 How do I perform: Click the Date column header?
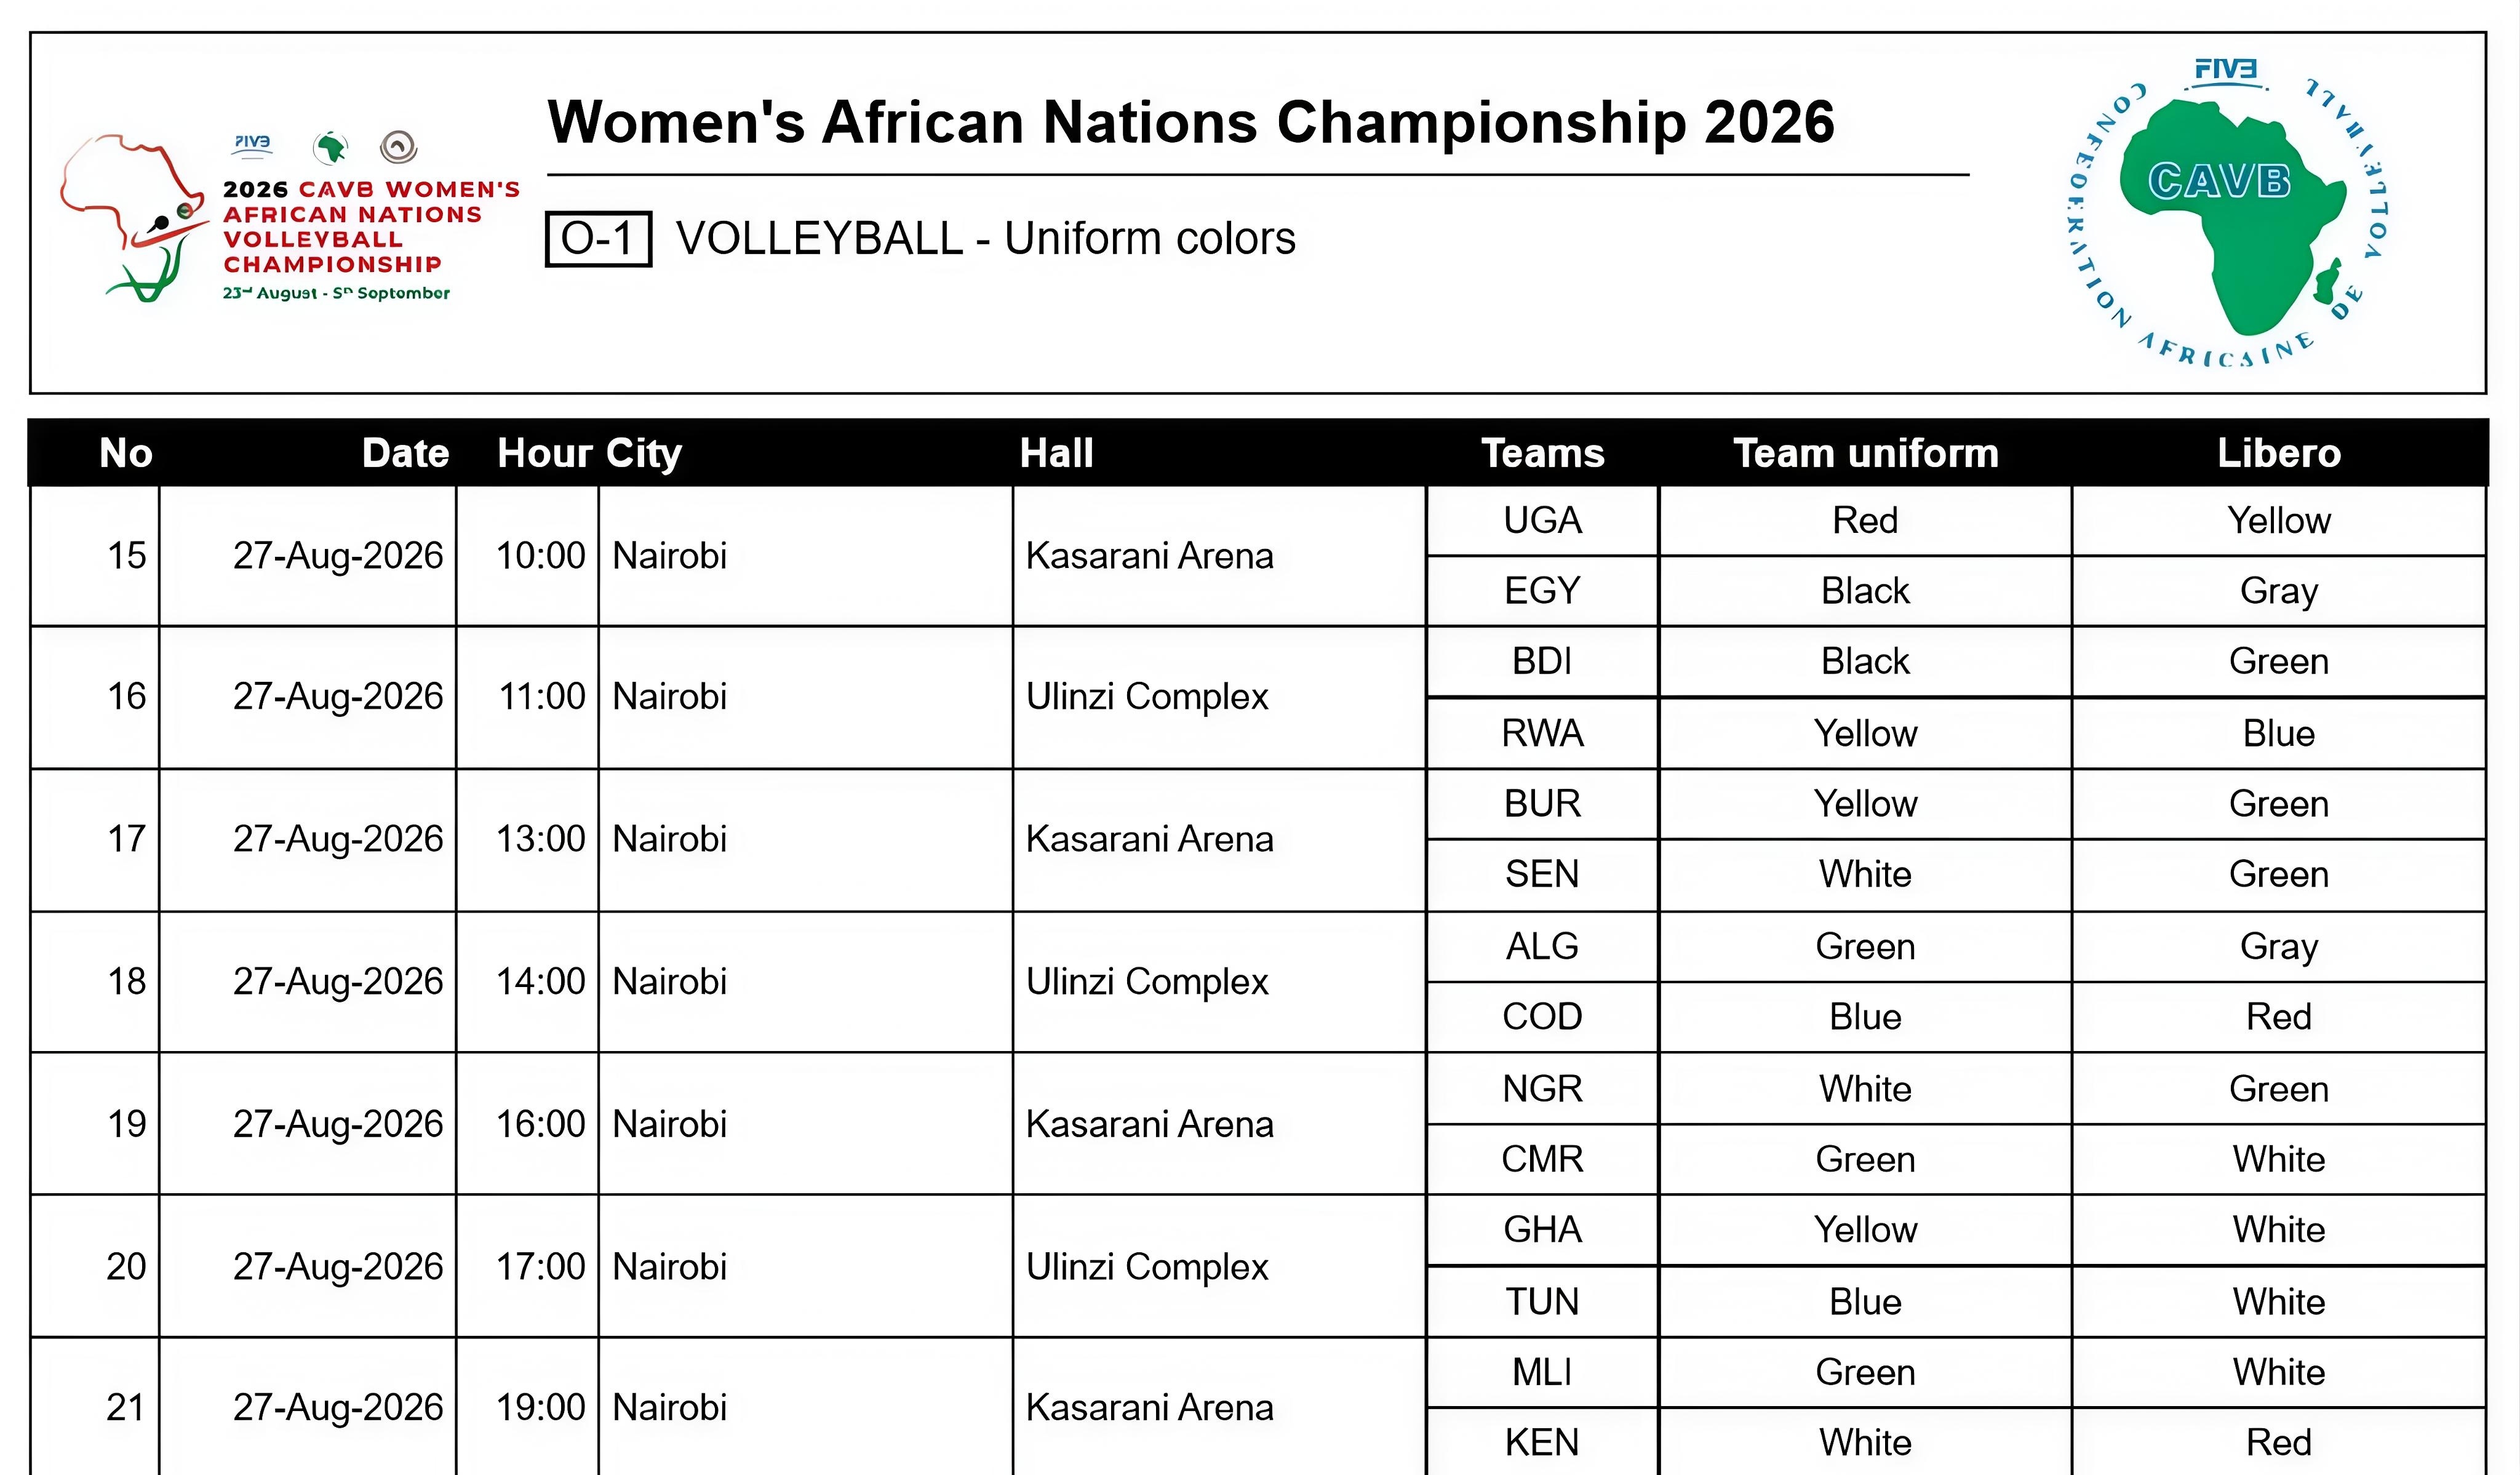pyautogui.click(x=405, y=453)
